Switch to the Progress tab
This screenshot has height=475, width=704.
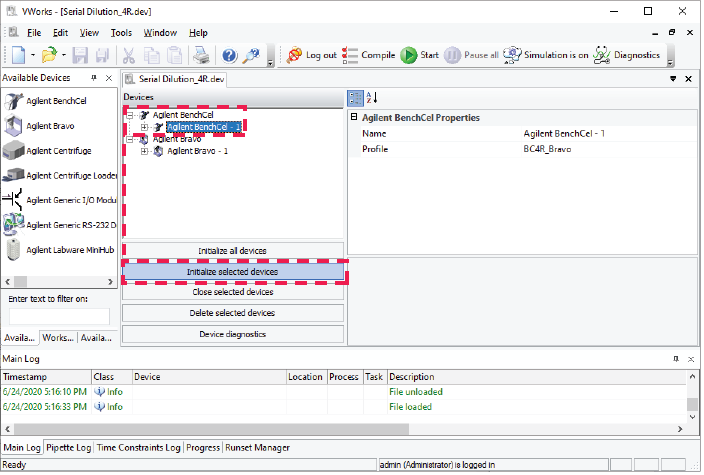coord(203,448)
